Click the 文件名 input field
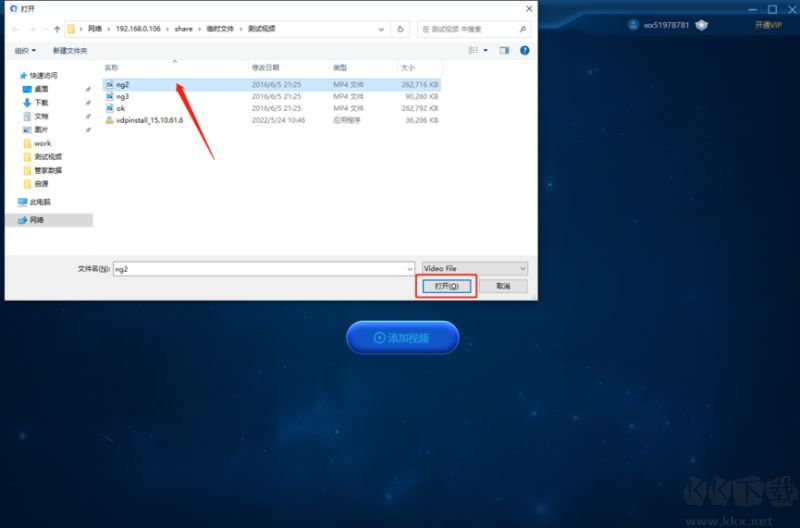The height and width of the screenshot is (528, 800). tap(264, 269)
